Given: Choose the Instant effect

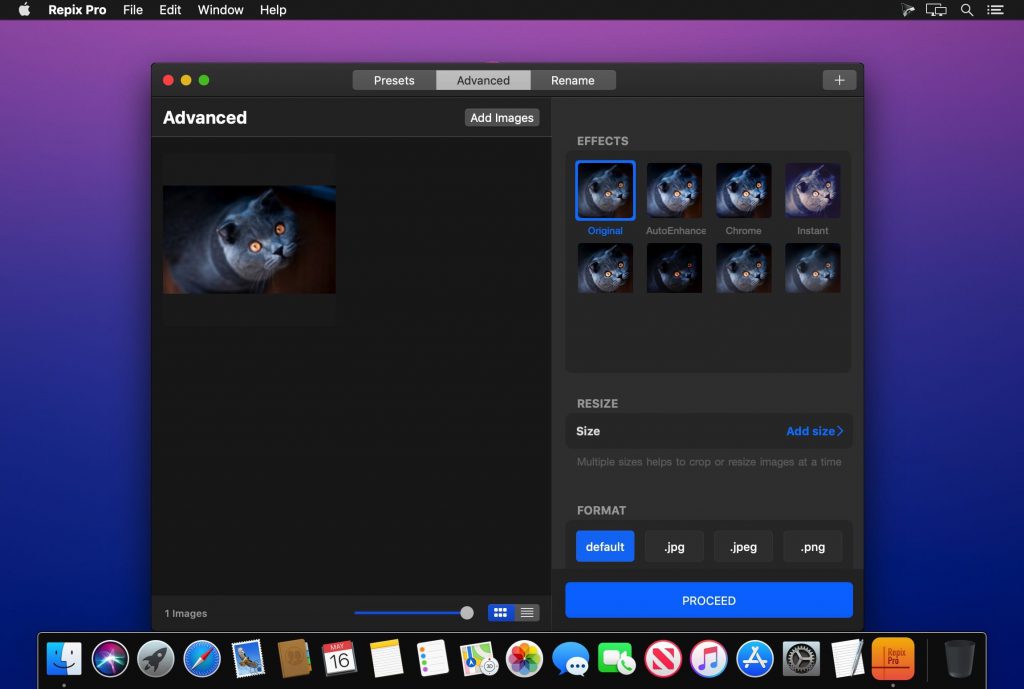Looking at the screenshot, I should 812,191.
